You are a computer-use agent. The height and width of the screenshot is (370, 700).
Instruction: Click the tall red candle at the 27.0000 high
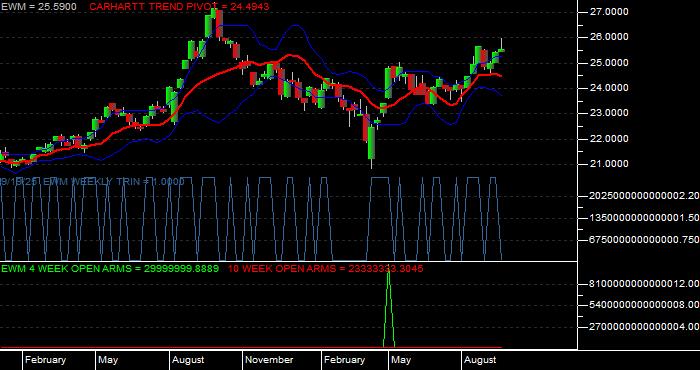219,23
